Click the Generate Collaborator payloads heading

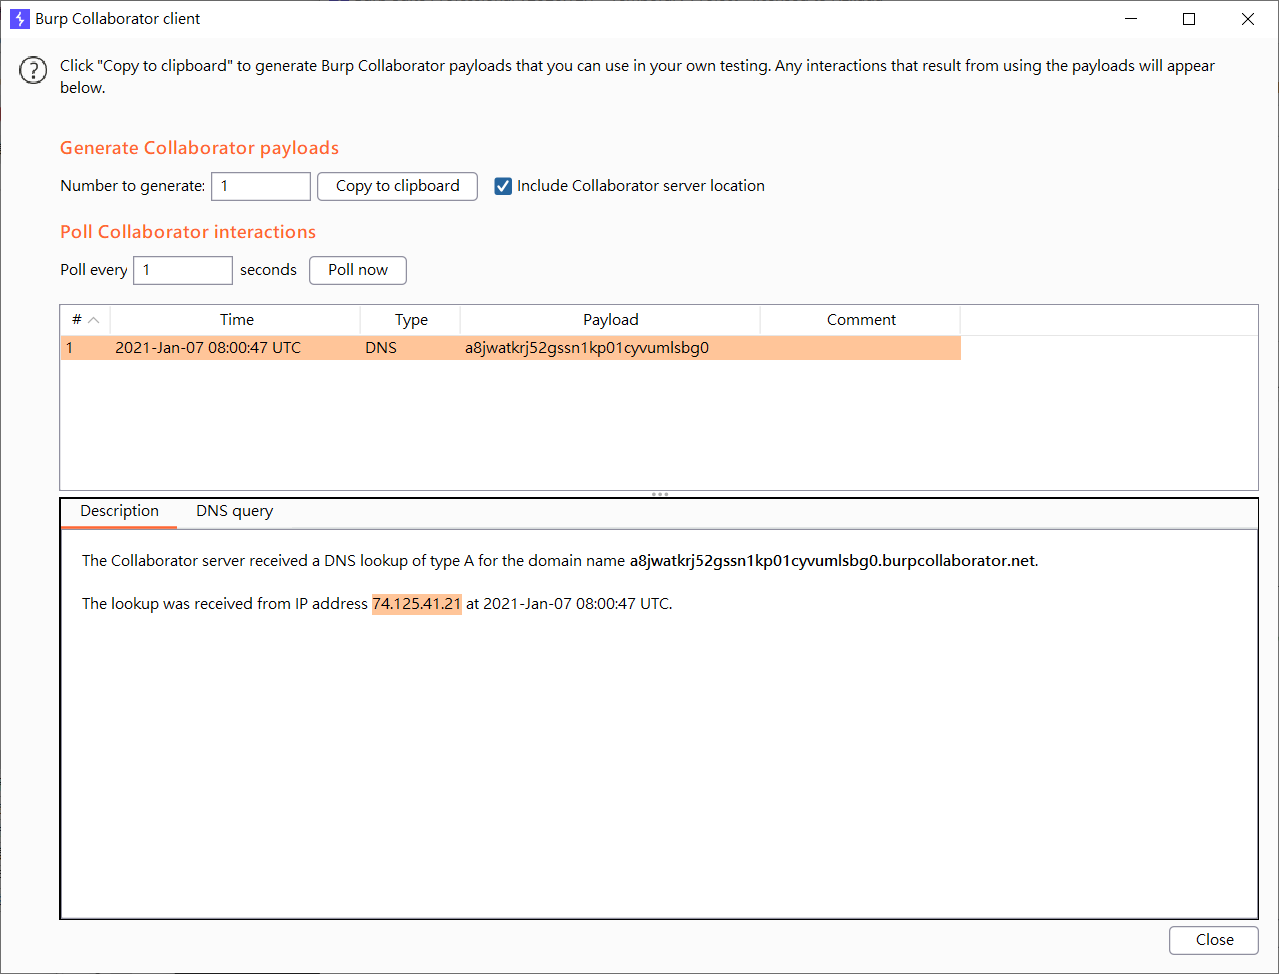coord(200,148)
